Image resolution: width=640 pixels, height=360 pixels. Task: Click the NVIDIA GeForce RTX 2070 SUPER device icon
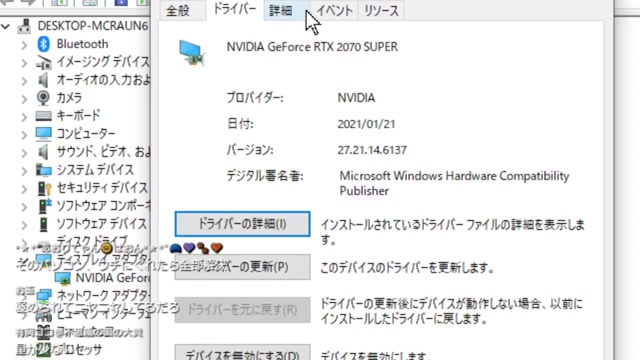[191, 53]
